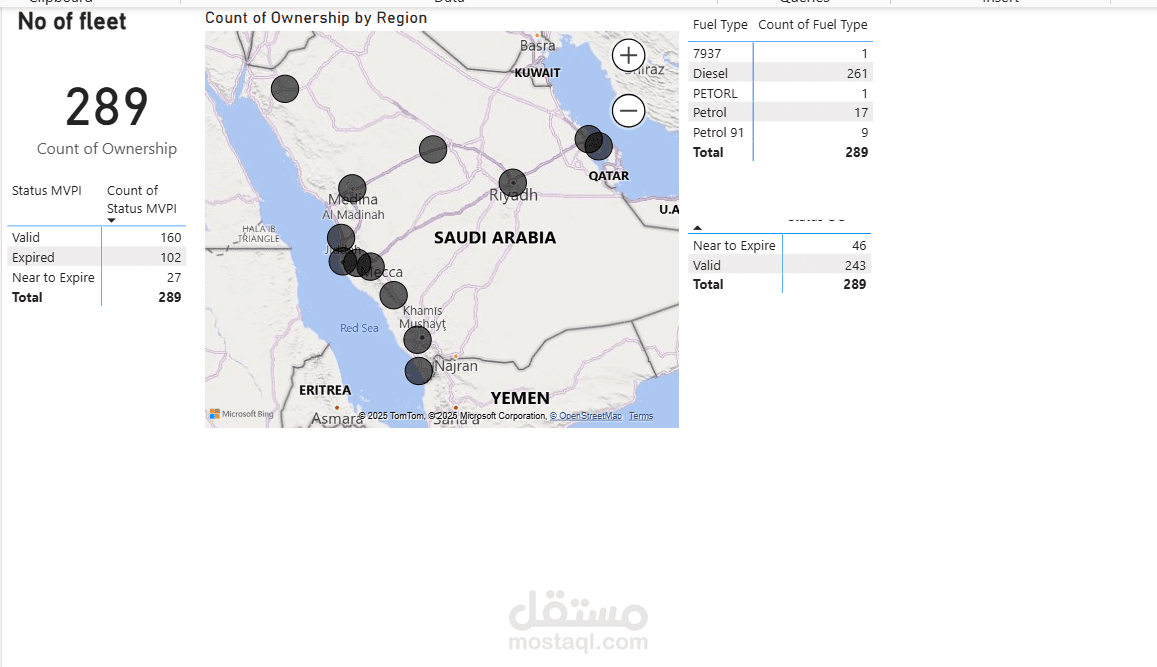Select the map bubble near Riyadh
The image size is (1157, 667).
[x=513, y=182]
